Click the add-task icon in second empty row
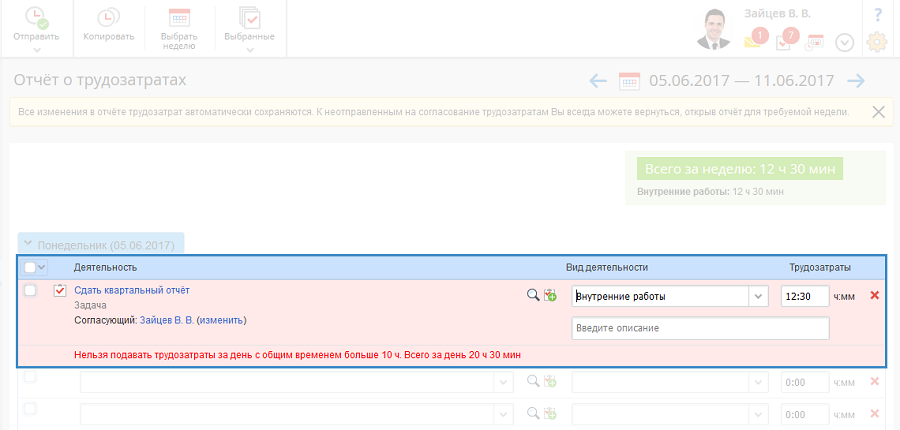 550,413
